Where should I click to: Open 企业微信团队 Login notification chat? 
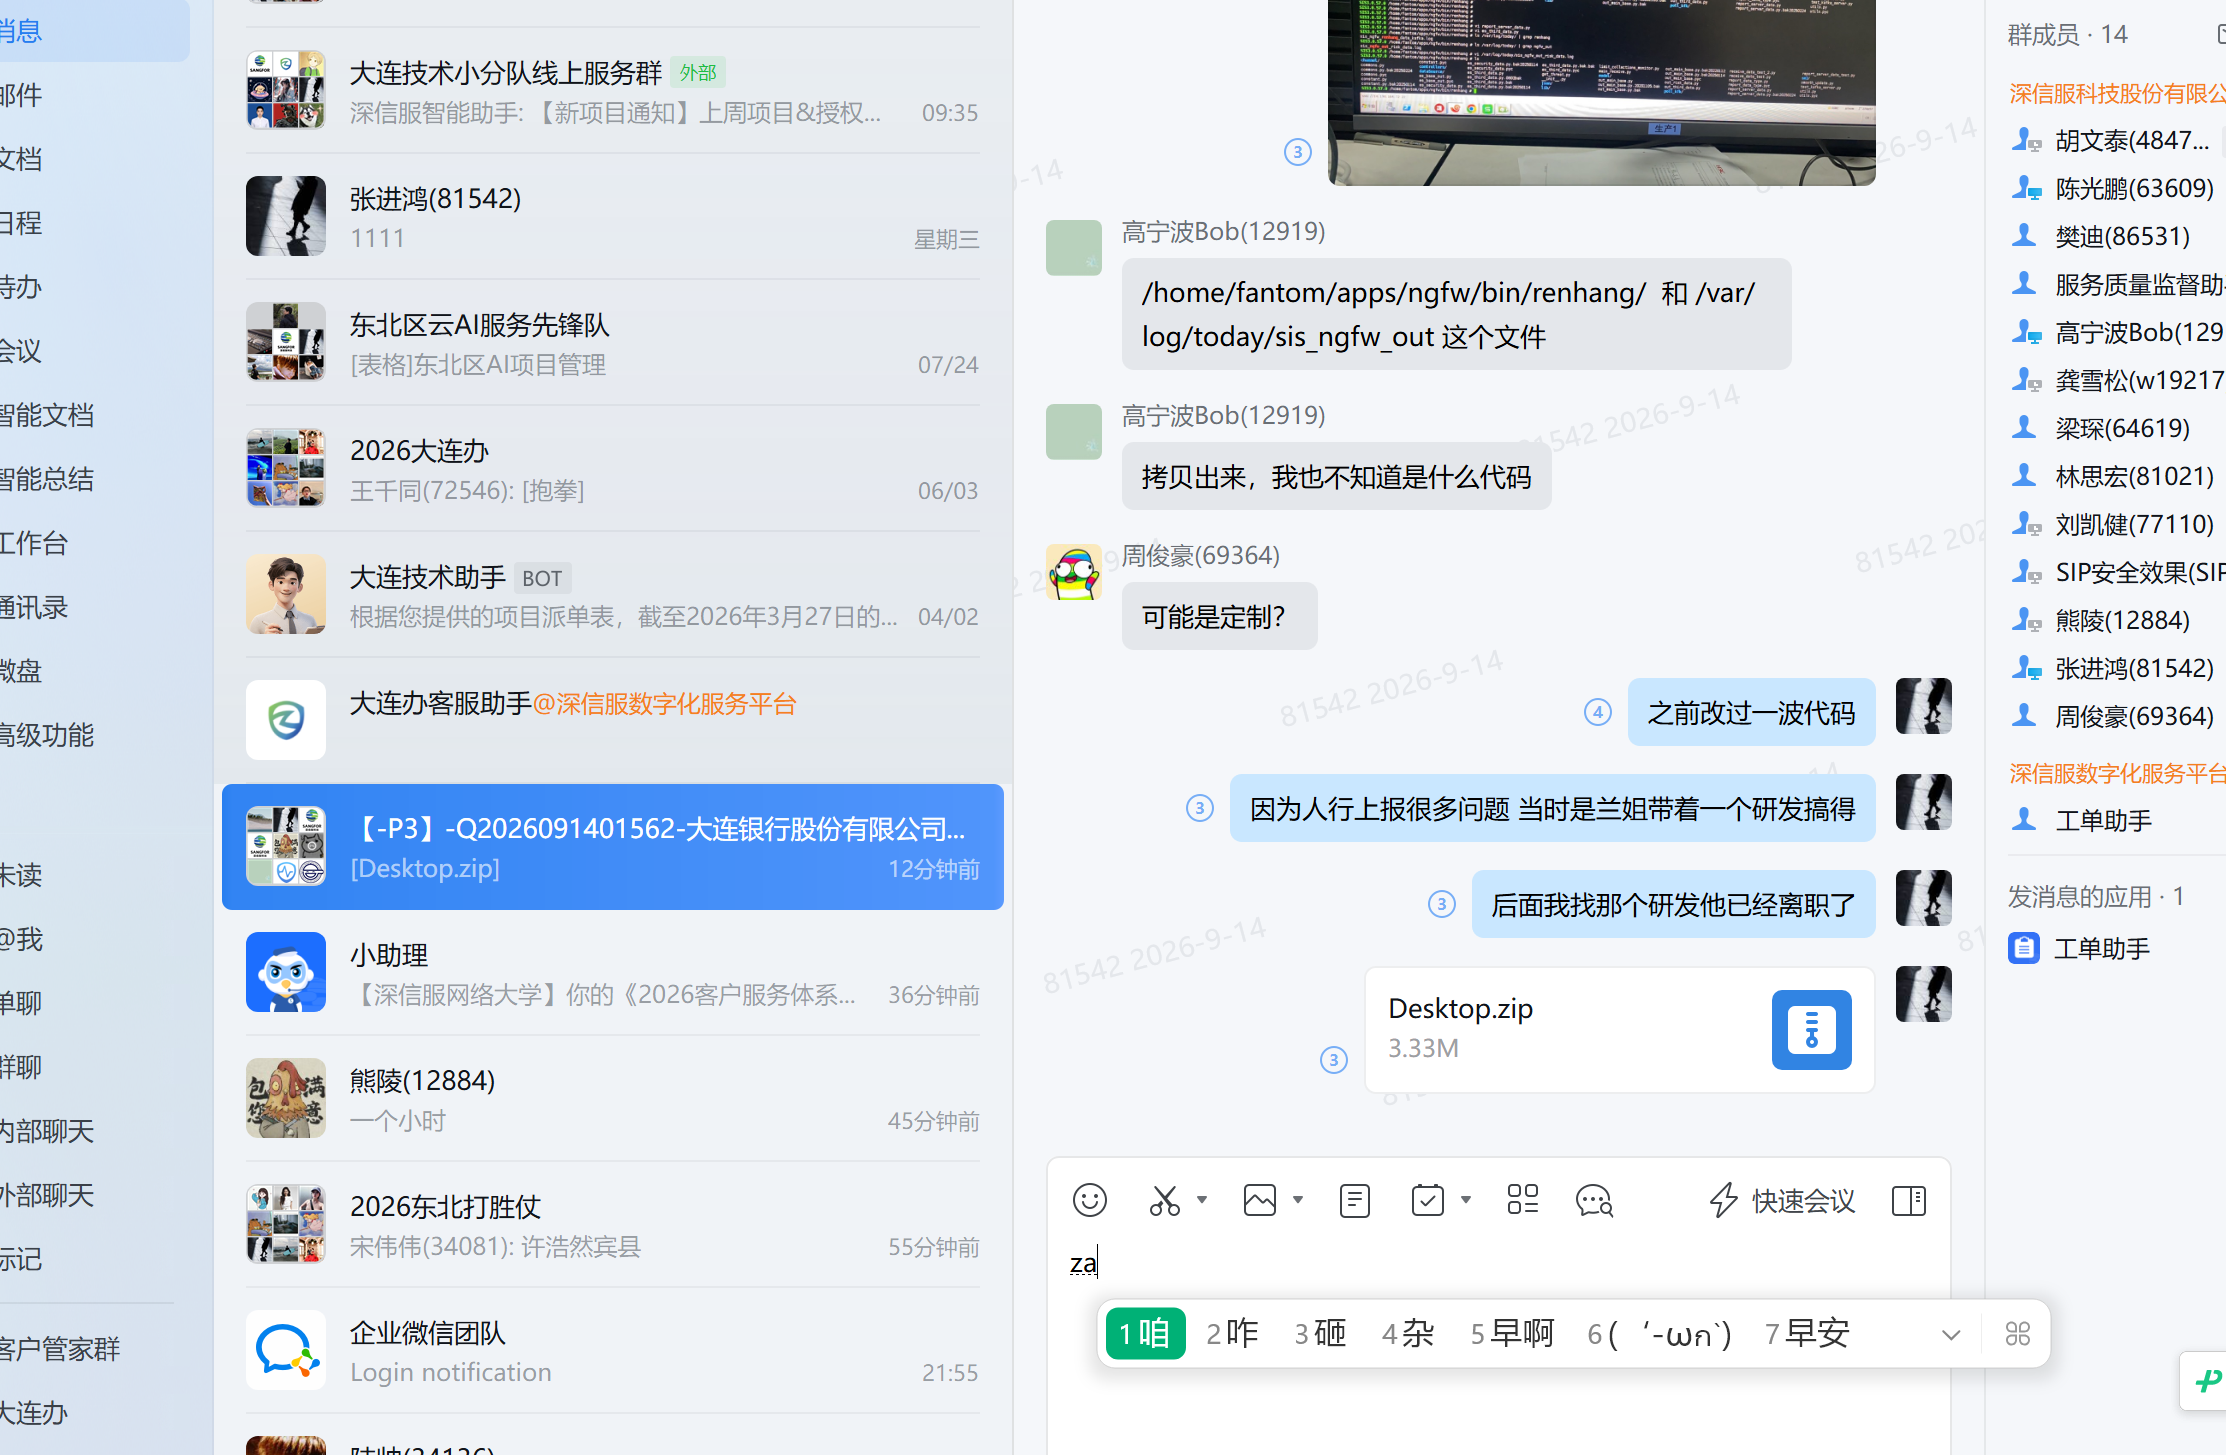tap(612, 1351)
